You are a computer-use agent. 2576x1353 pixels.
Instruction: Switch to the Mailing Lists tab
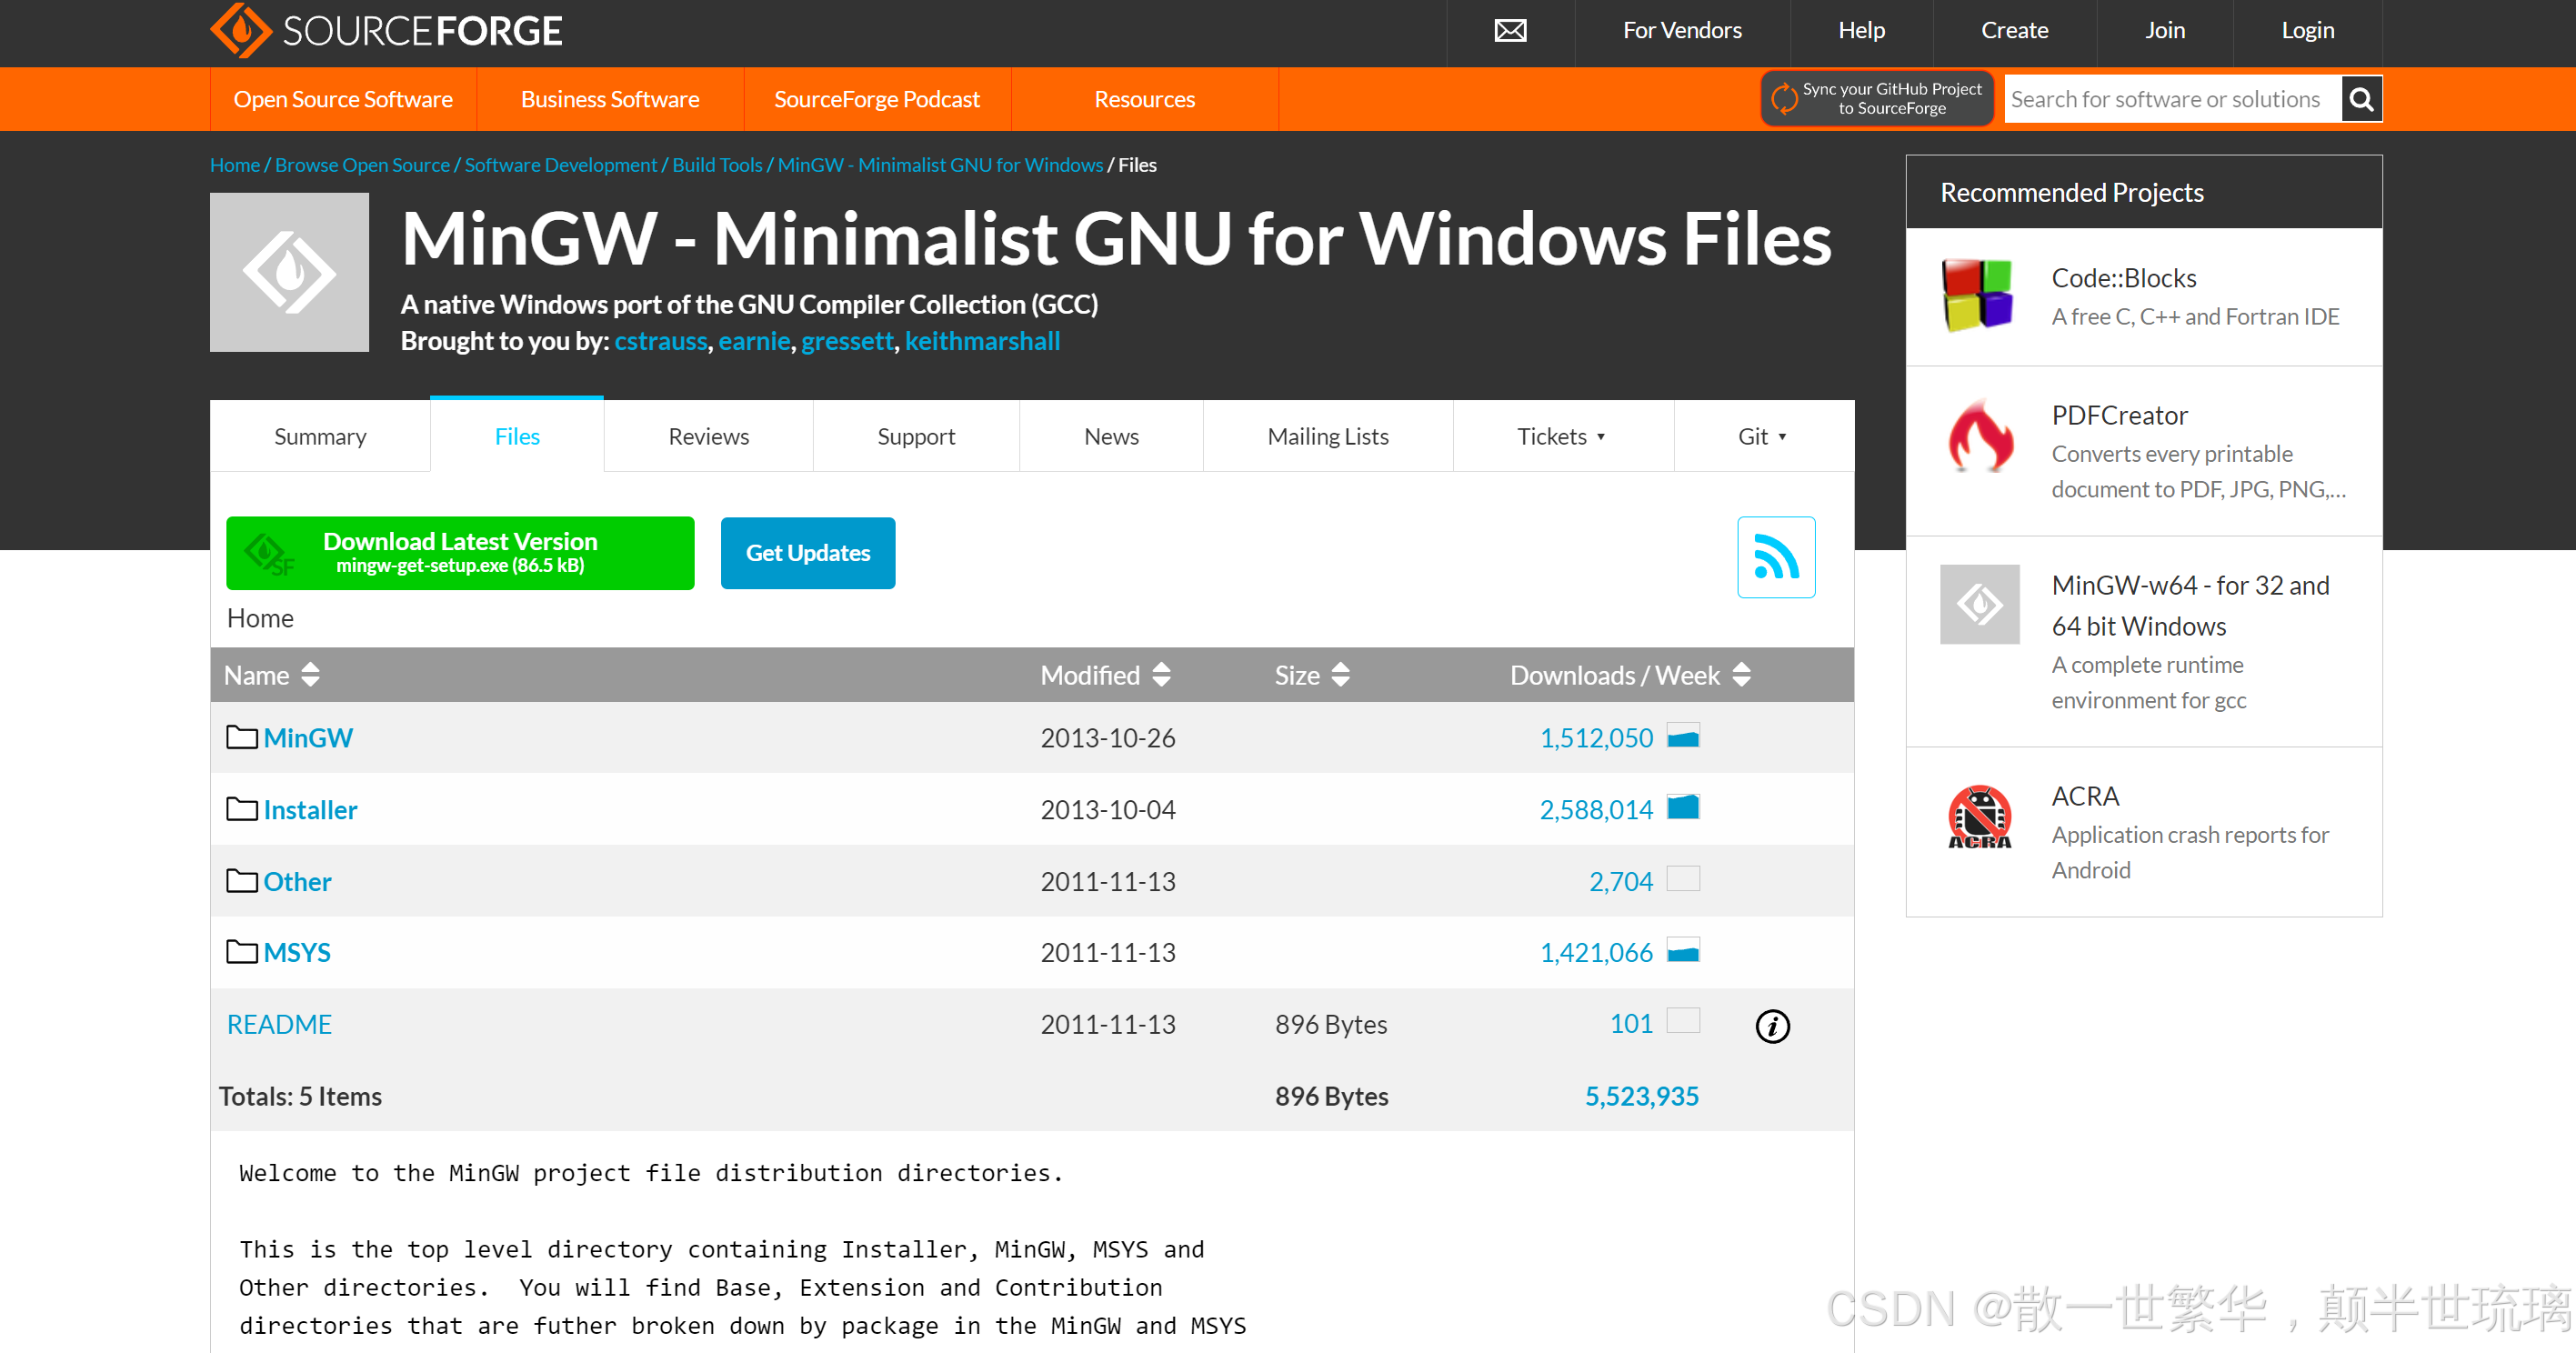click(x=1328, y=436)
